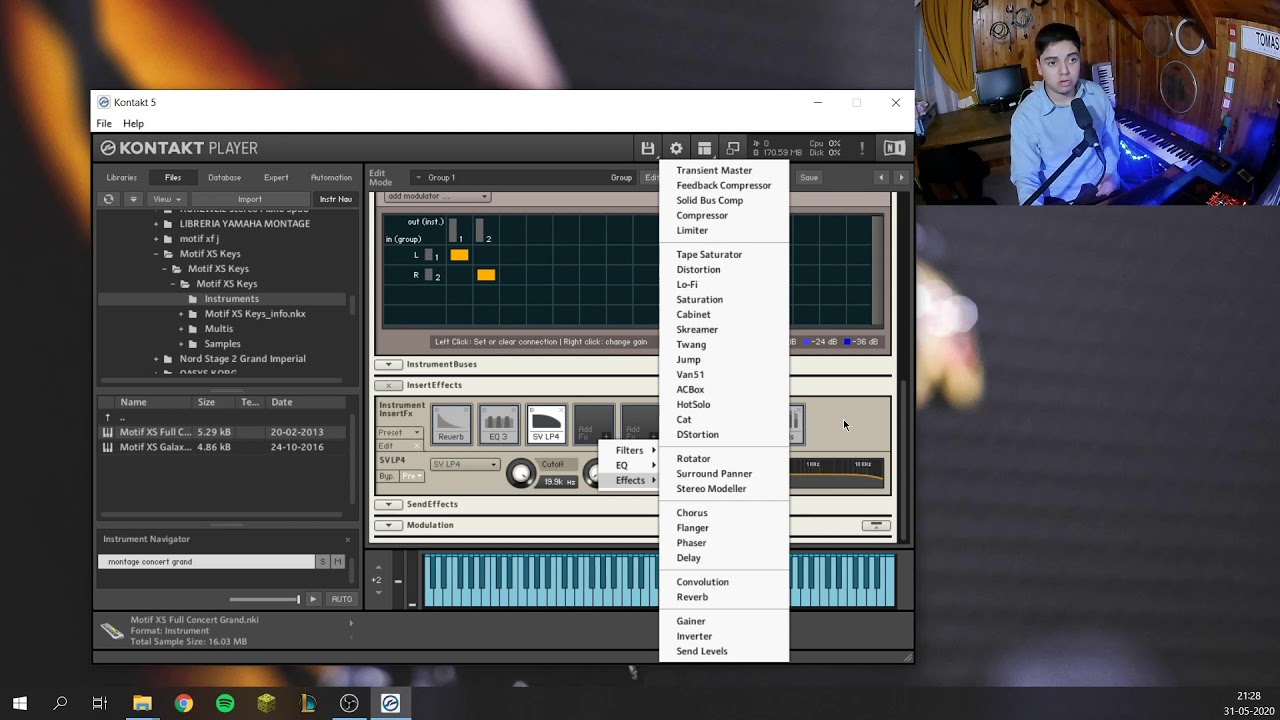The image size is (1280, 720).
Task: Open the SV LP4 filter type dropdown
Action: coord(465,464)
